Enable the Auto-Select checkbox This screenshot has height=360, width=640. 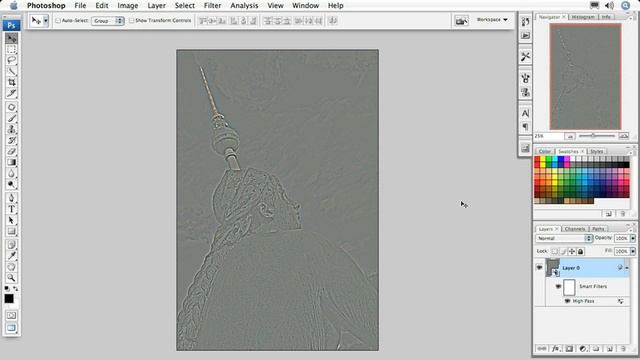(58, 20)
